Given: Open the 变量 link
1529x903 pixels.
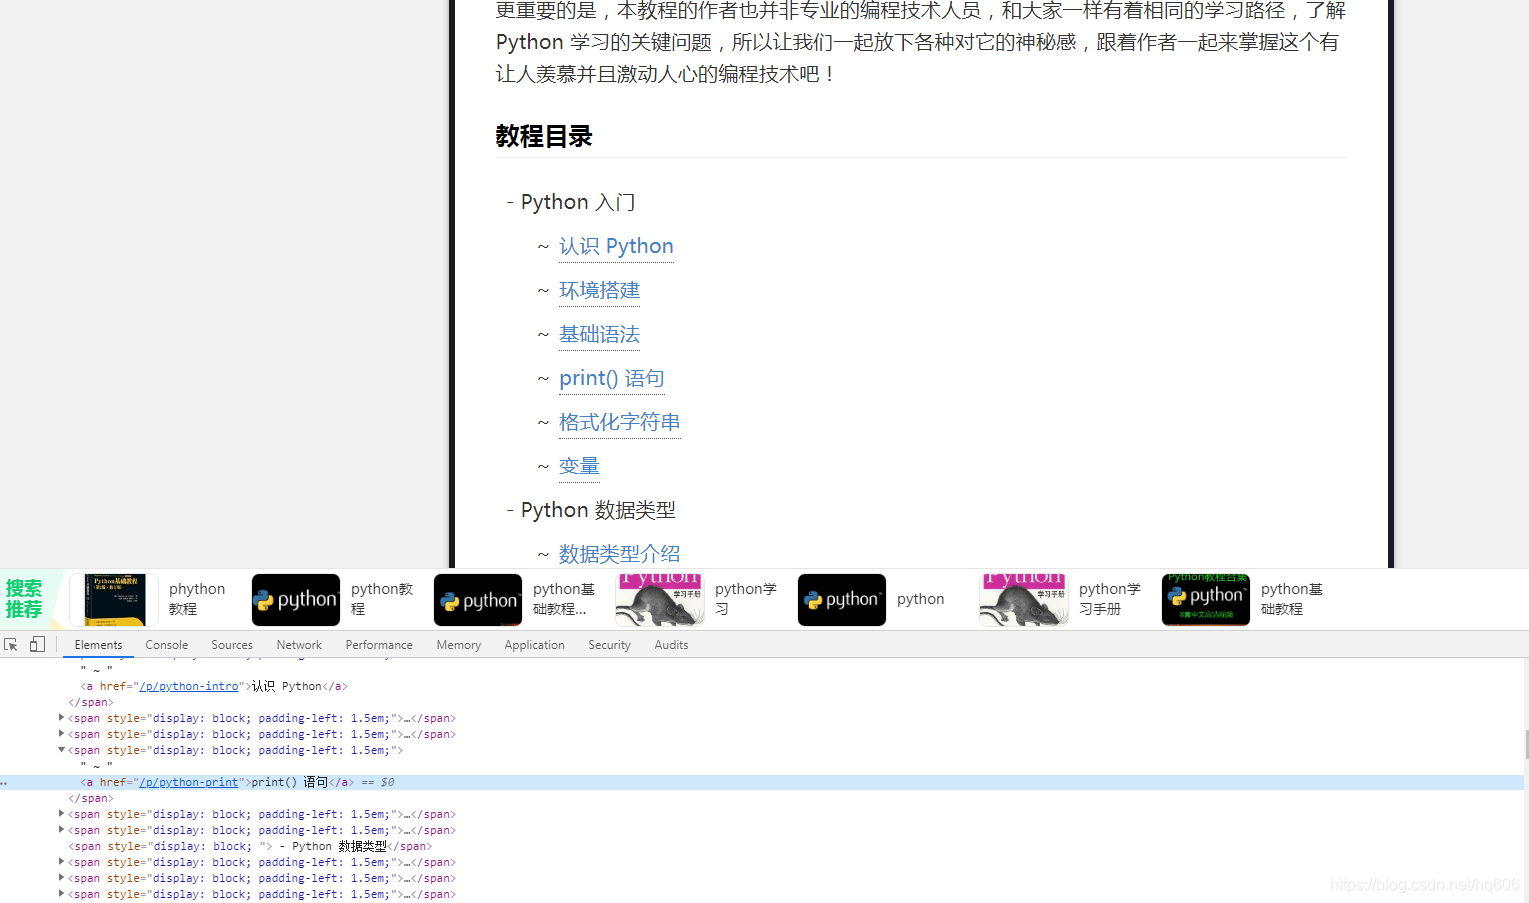Looking at the screenshot, I should 579,466.
